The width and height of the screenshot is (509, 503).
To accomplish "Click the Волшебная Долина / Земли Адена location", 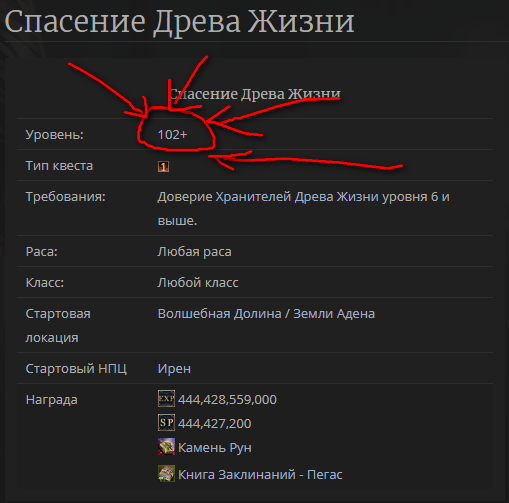I will 266,314.
